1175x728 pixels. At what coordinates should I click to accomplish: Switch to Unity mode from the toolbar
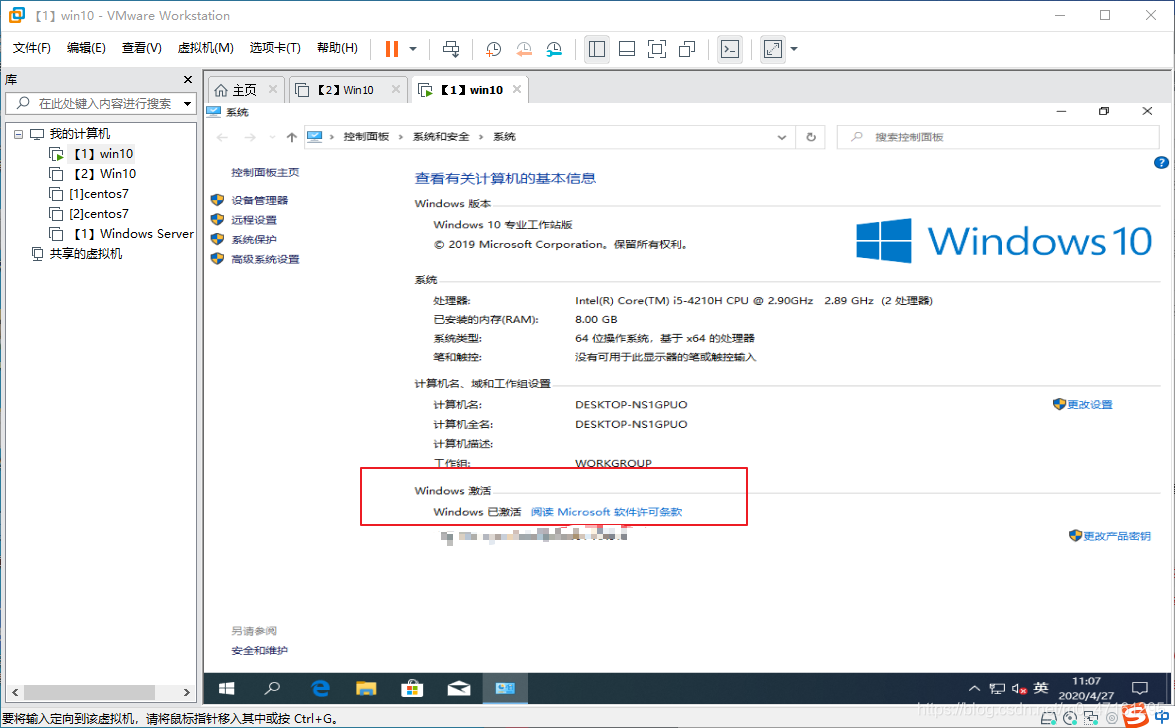(x=687, y=49)
